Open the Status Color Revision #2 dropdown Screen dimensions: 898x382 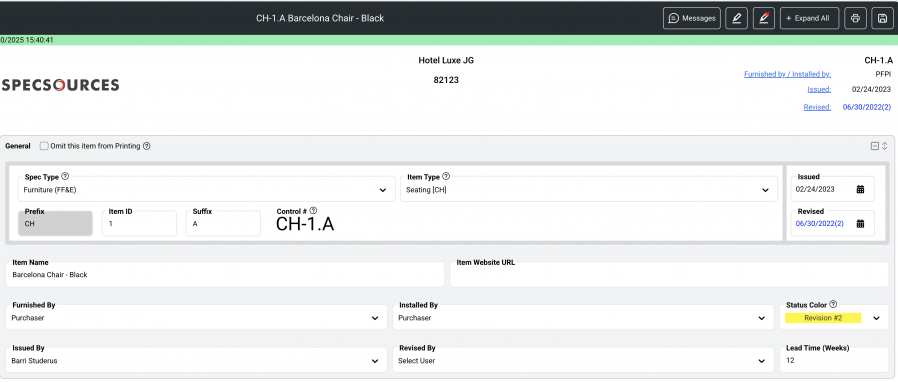click(834, 318)
